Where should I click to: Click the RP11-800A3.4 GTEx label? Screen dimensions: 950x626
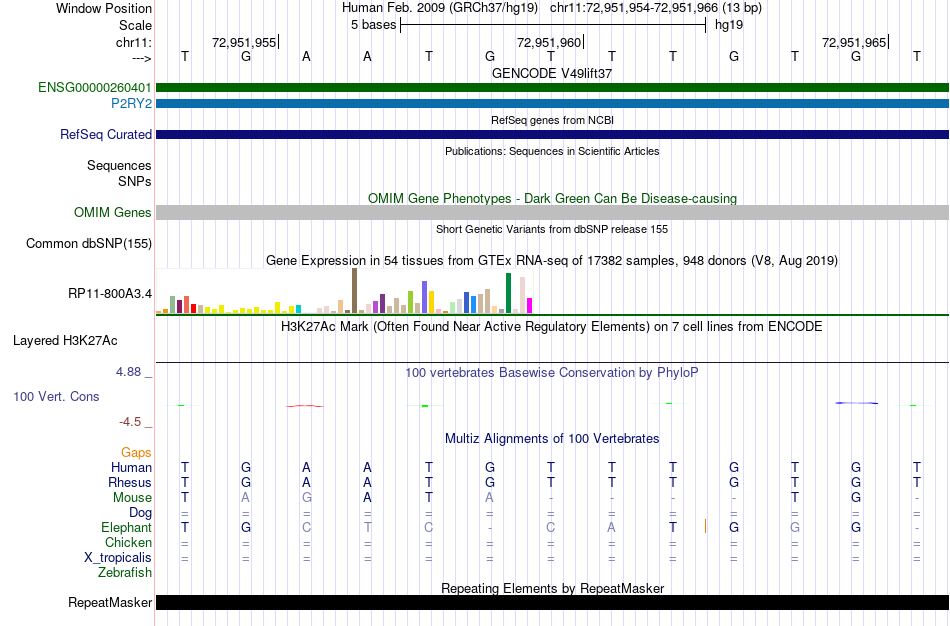click(110, 294)
